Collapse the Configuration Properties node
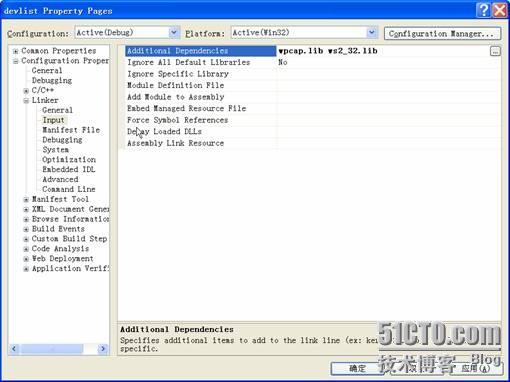Viewport: 510px width, 382px height. [15, 61]
